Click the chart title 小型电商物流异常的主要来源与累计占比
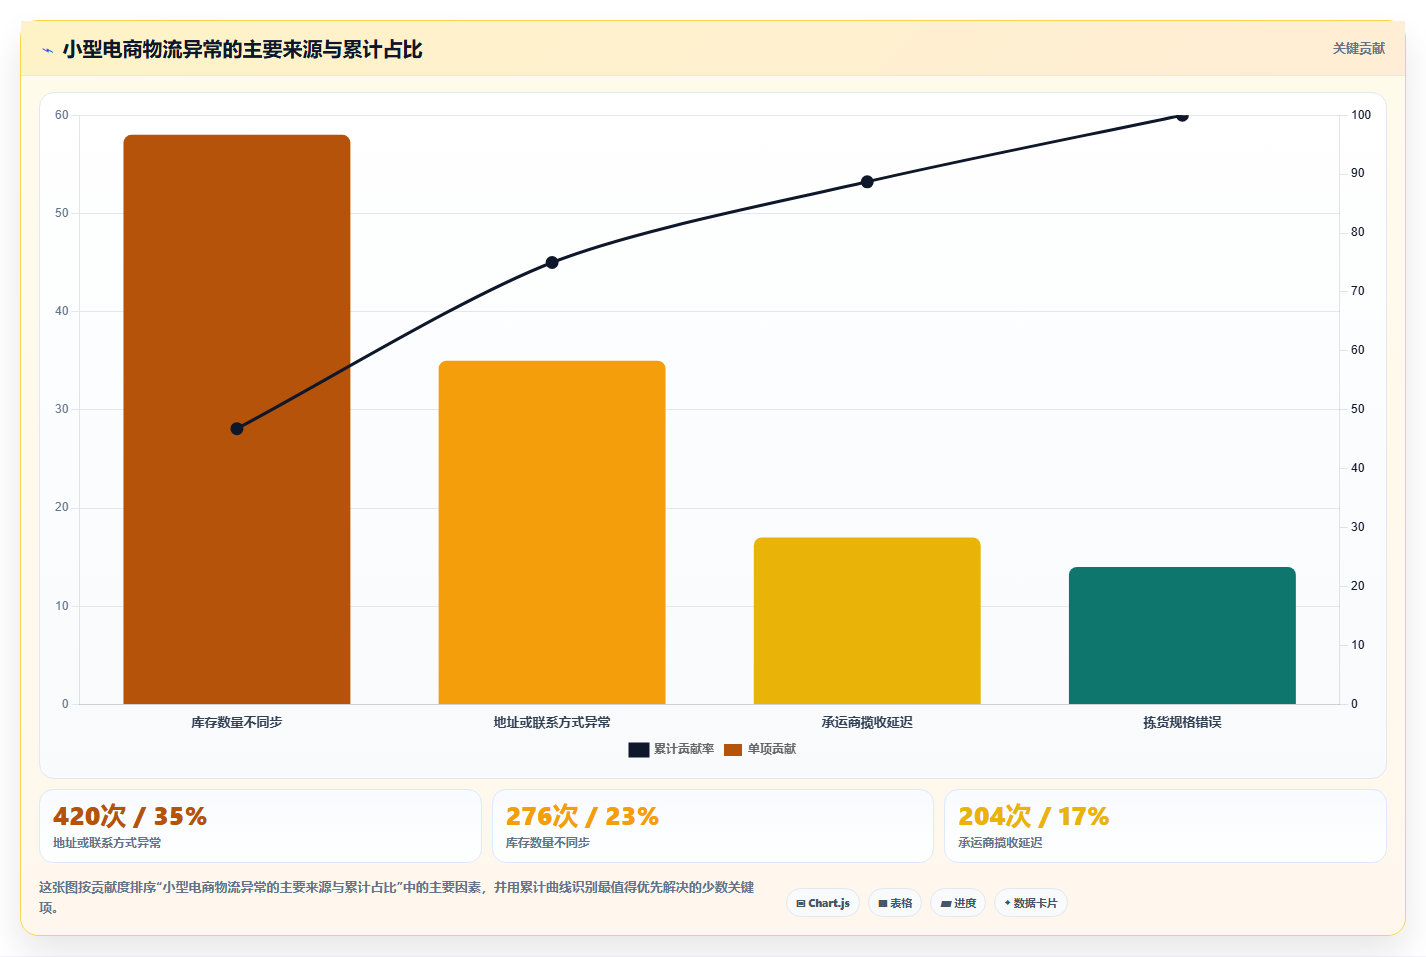The image size is (1426, 957). tap(242, 50)
